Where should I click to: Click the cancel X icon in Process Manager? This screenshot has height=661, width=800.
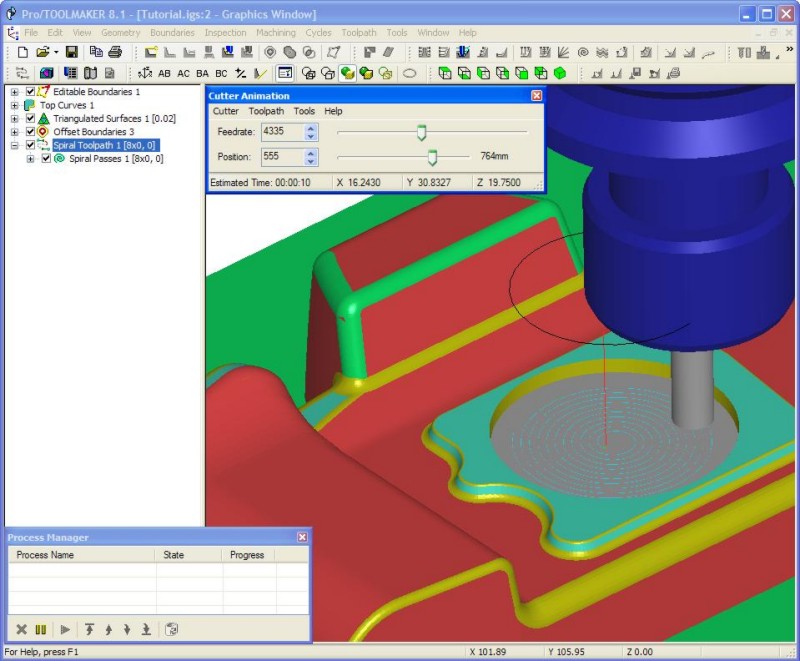(21, 629)
